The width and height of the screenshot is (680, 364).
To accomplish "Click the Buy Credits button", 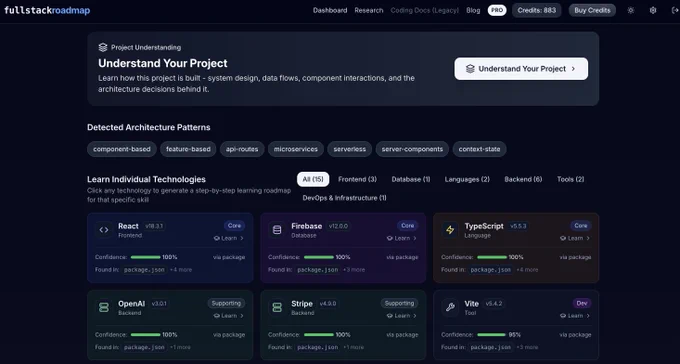I will [592, 10].
